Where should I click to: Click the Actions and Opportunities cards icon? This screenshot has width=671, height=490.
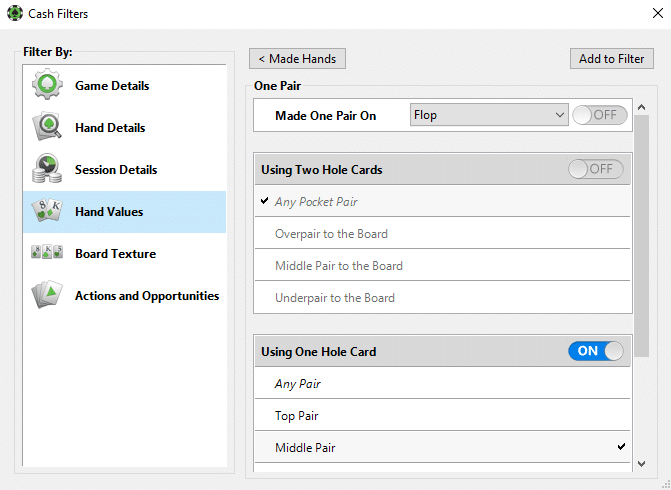(x=47, y=295)
